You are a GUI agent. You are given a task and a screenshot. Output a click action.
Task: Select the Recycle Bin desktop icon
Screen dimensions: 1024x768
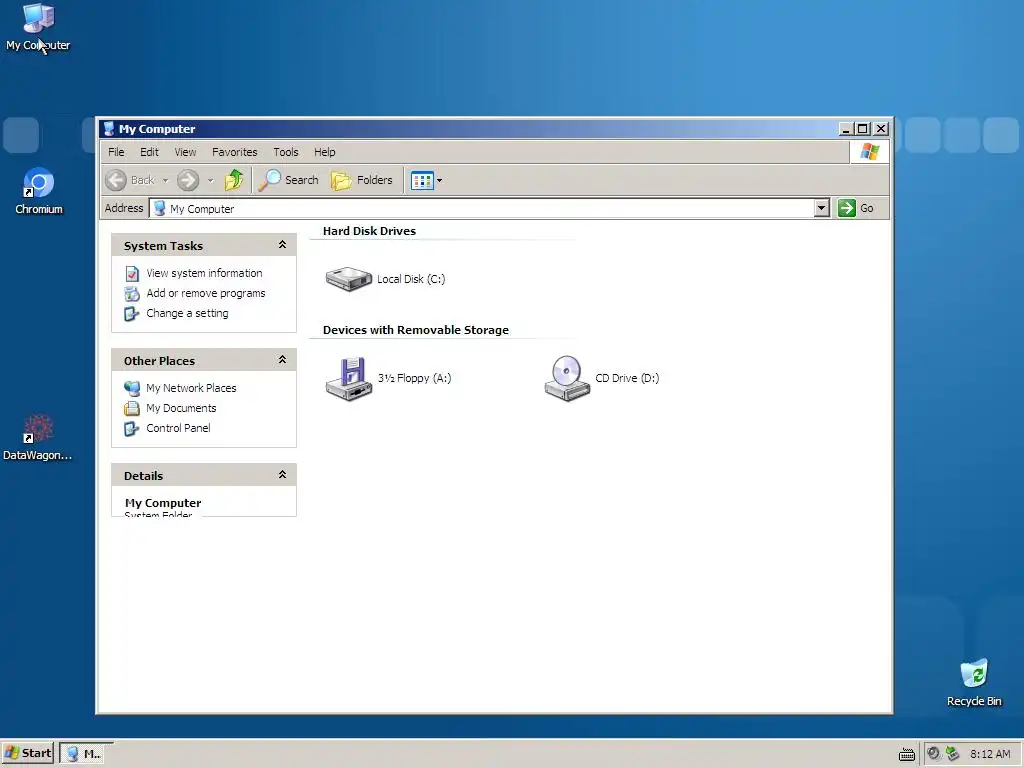coord(974,683)
